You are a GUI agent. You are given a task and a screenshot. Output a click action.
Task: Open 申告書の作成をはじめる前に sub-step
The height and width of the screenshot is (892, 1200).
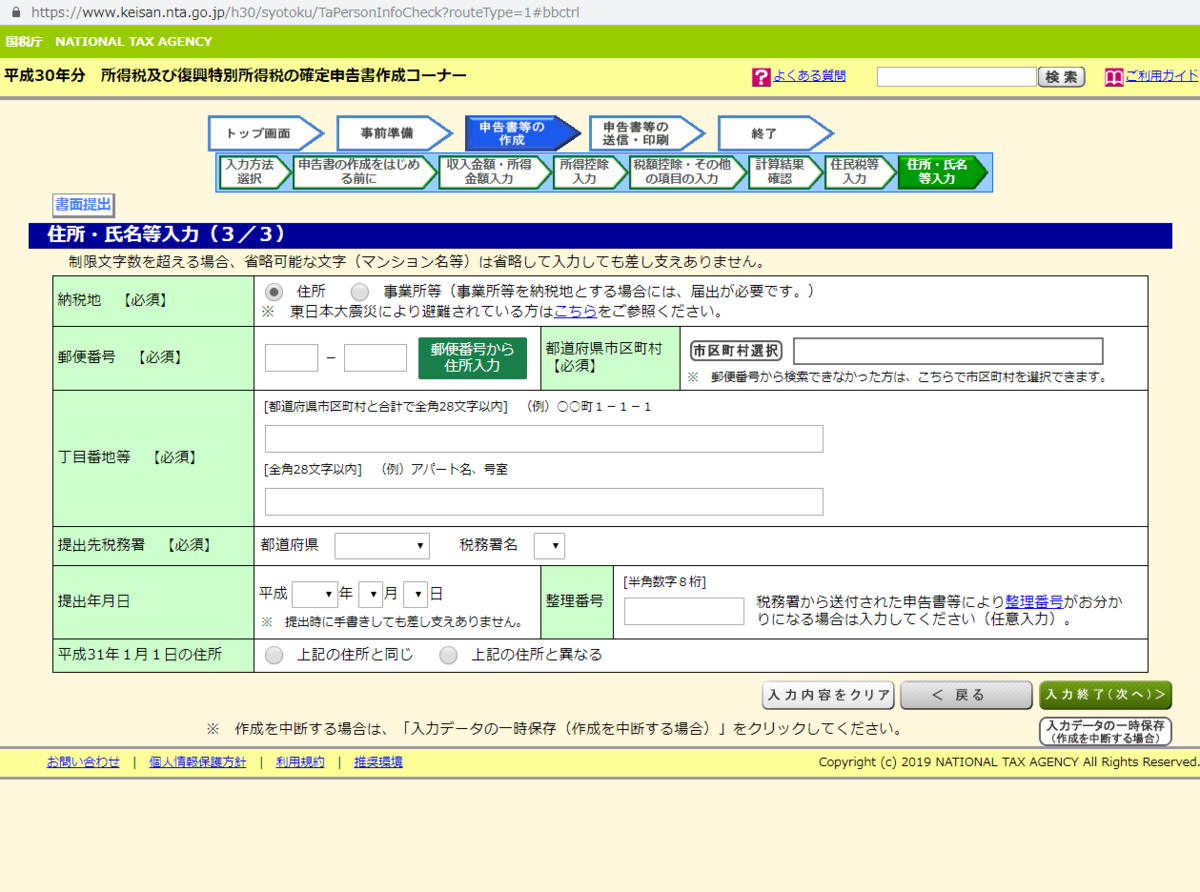[365, 172]
